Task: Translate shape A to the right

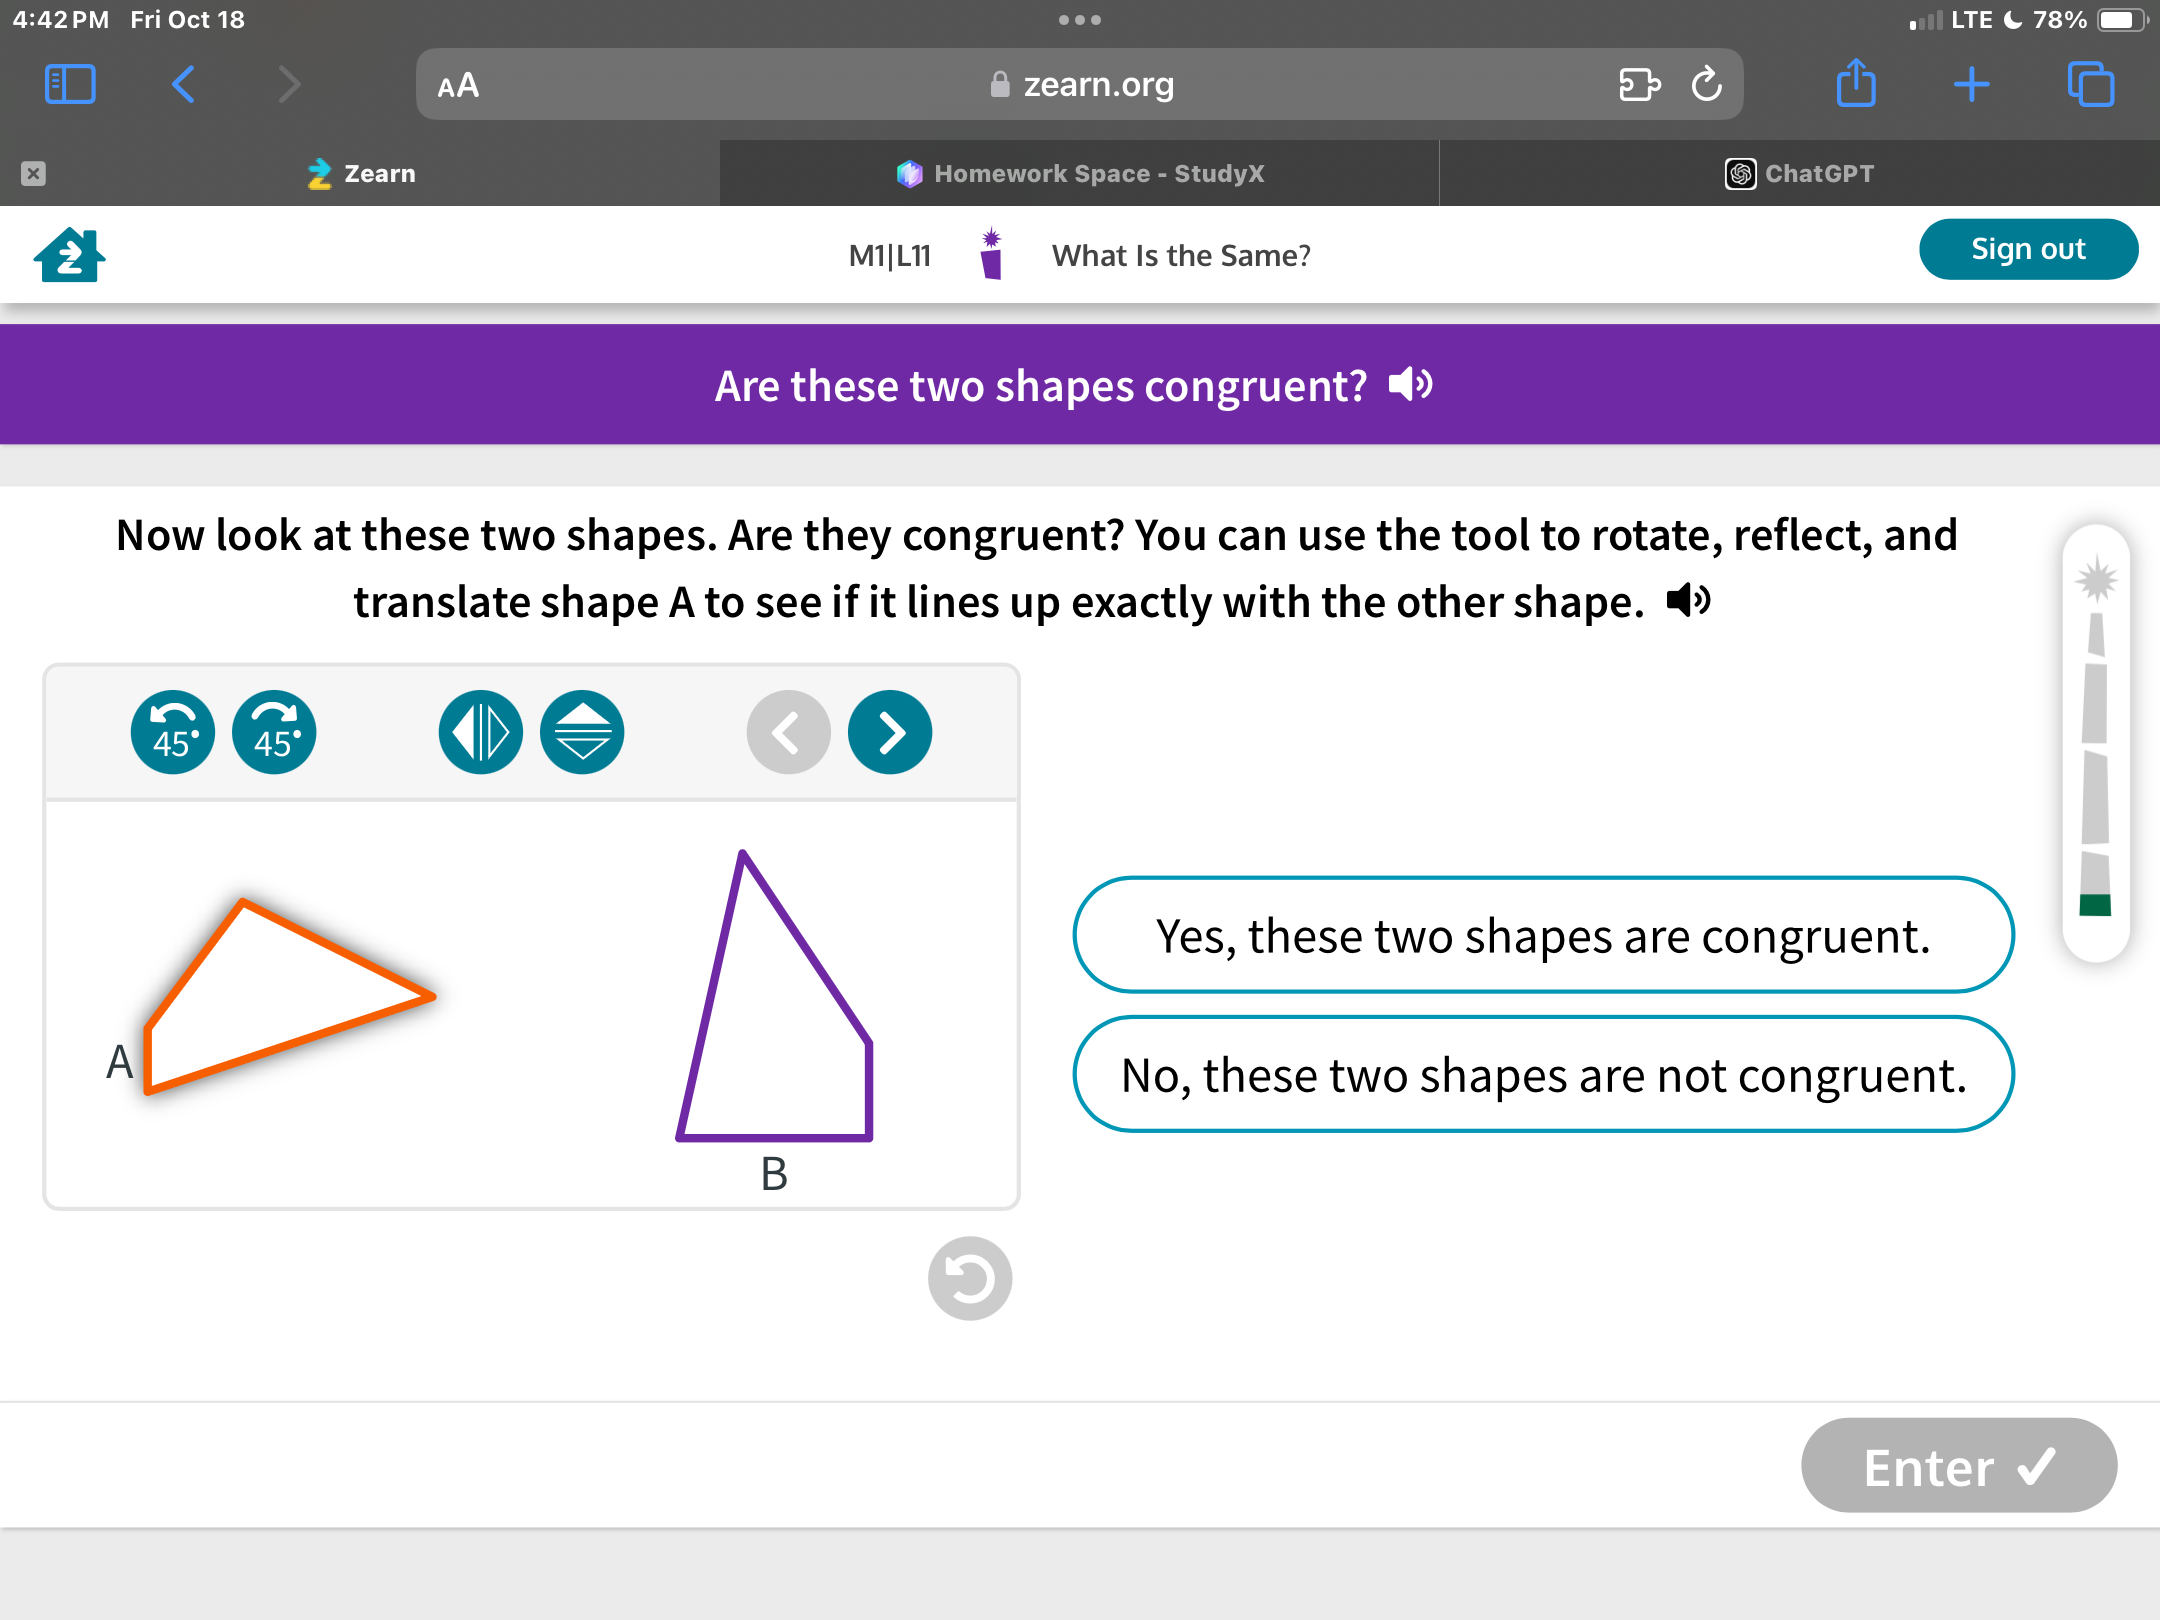Action: (x=890, y=733)
